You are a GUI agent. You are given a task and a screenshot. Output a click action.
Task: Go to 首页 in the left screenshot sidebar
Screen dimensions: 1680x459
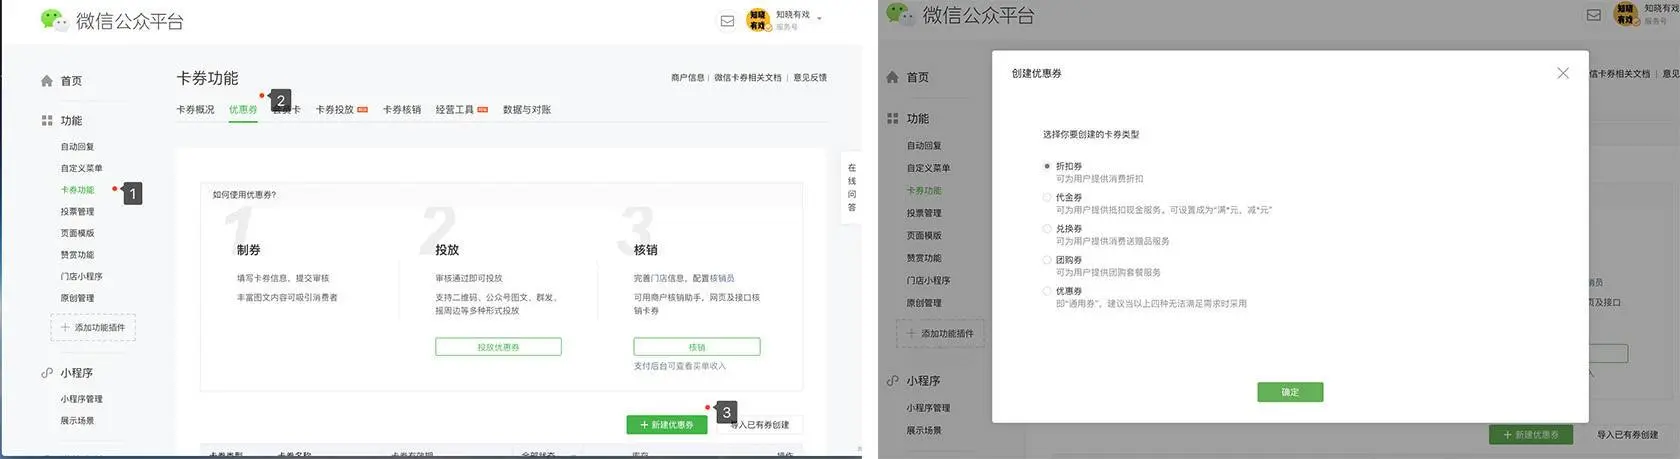(71, 81)
